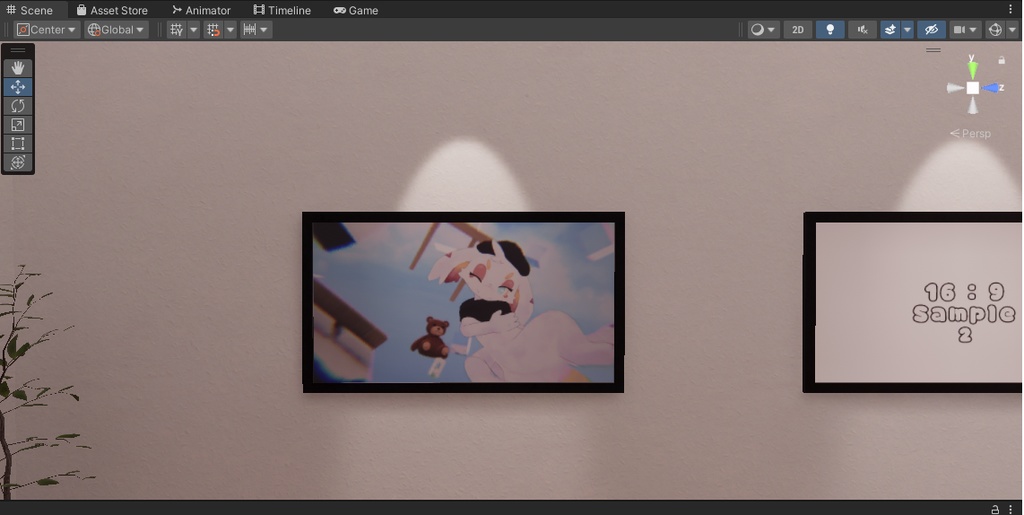1024x515 pixels.
Task: Toggle the orientation gizmo lock
Action: click(1002, 60)
